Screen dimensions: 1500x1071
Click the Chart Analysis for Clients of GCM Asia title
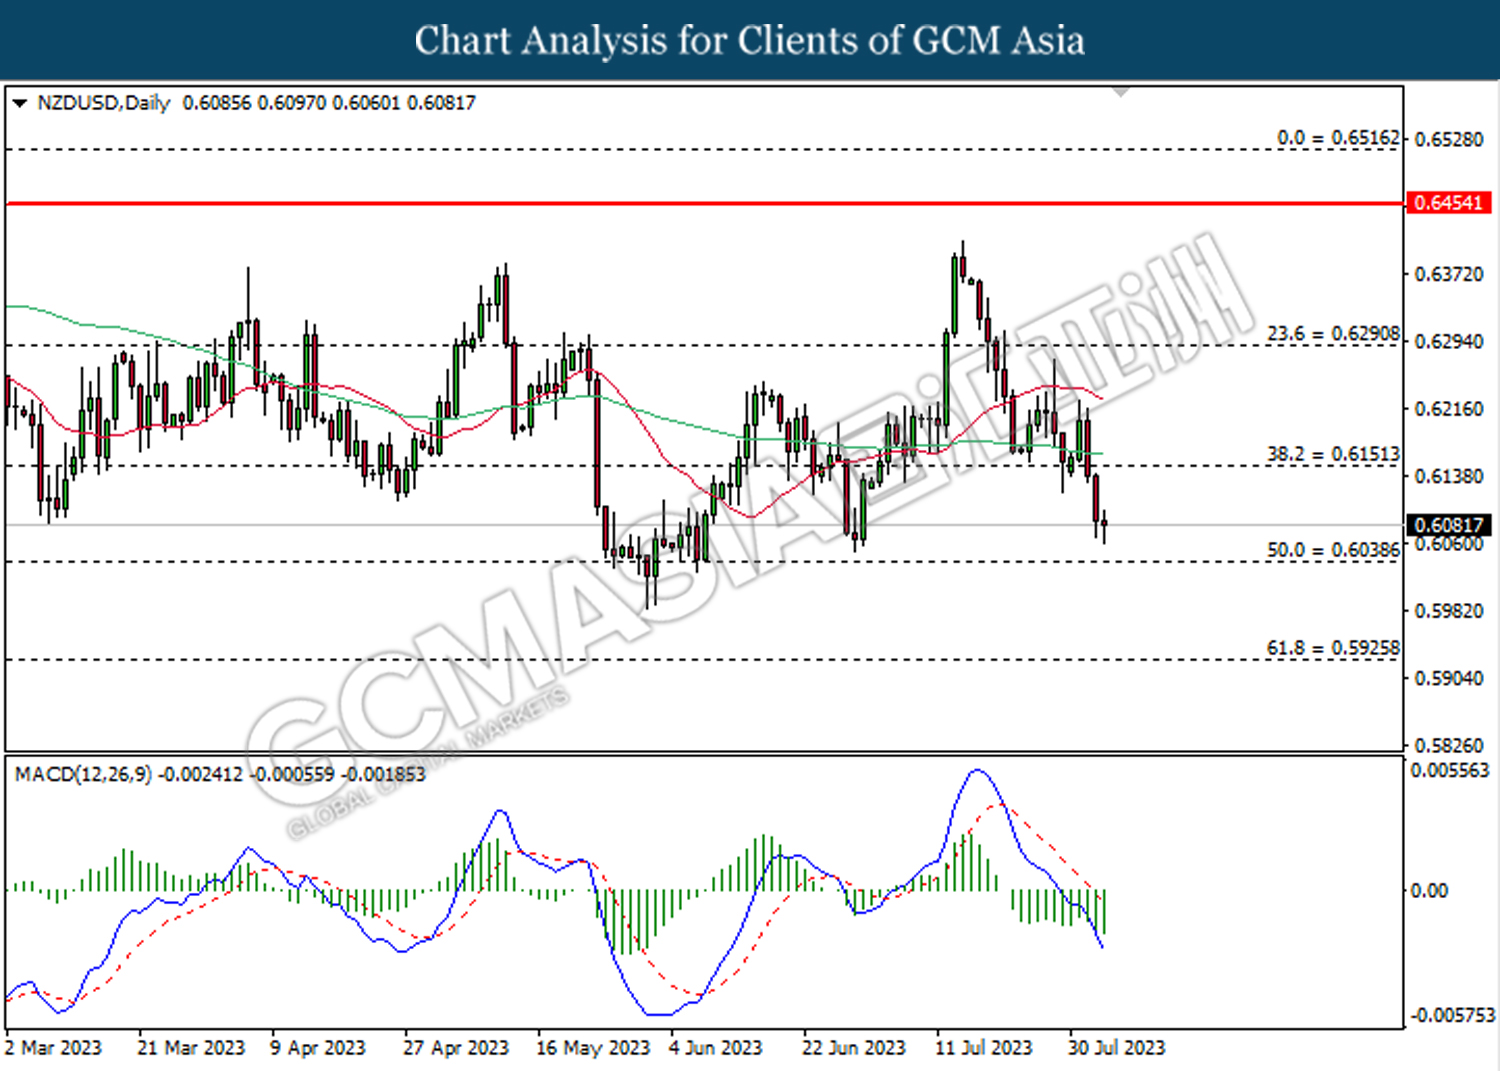(750, 40)
